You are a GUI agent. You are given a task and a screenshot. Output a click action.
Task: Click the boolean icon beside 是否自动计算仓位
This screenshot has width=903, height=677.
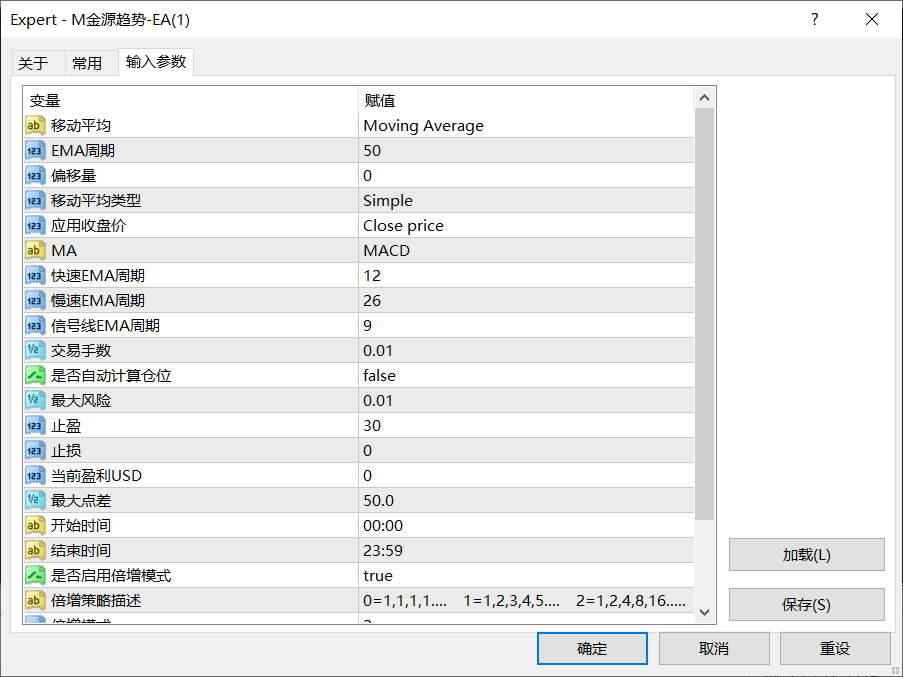pyautogui.click(x=35, y=376)
